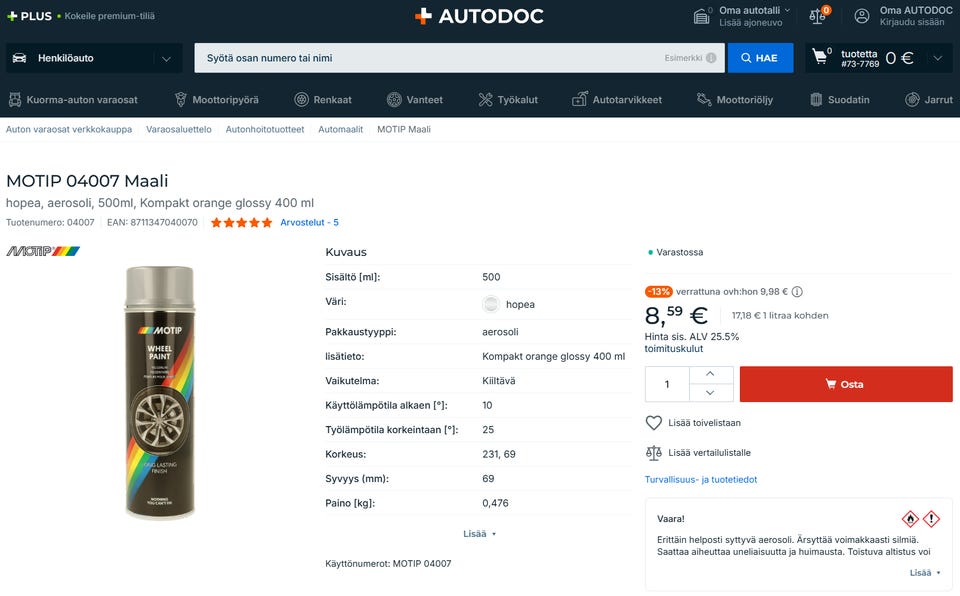Open the Henkilöauto vehicle type dropdown

coord(94,58)
